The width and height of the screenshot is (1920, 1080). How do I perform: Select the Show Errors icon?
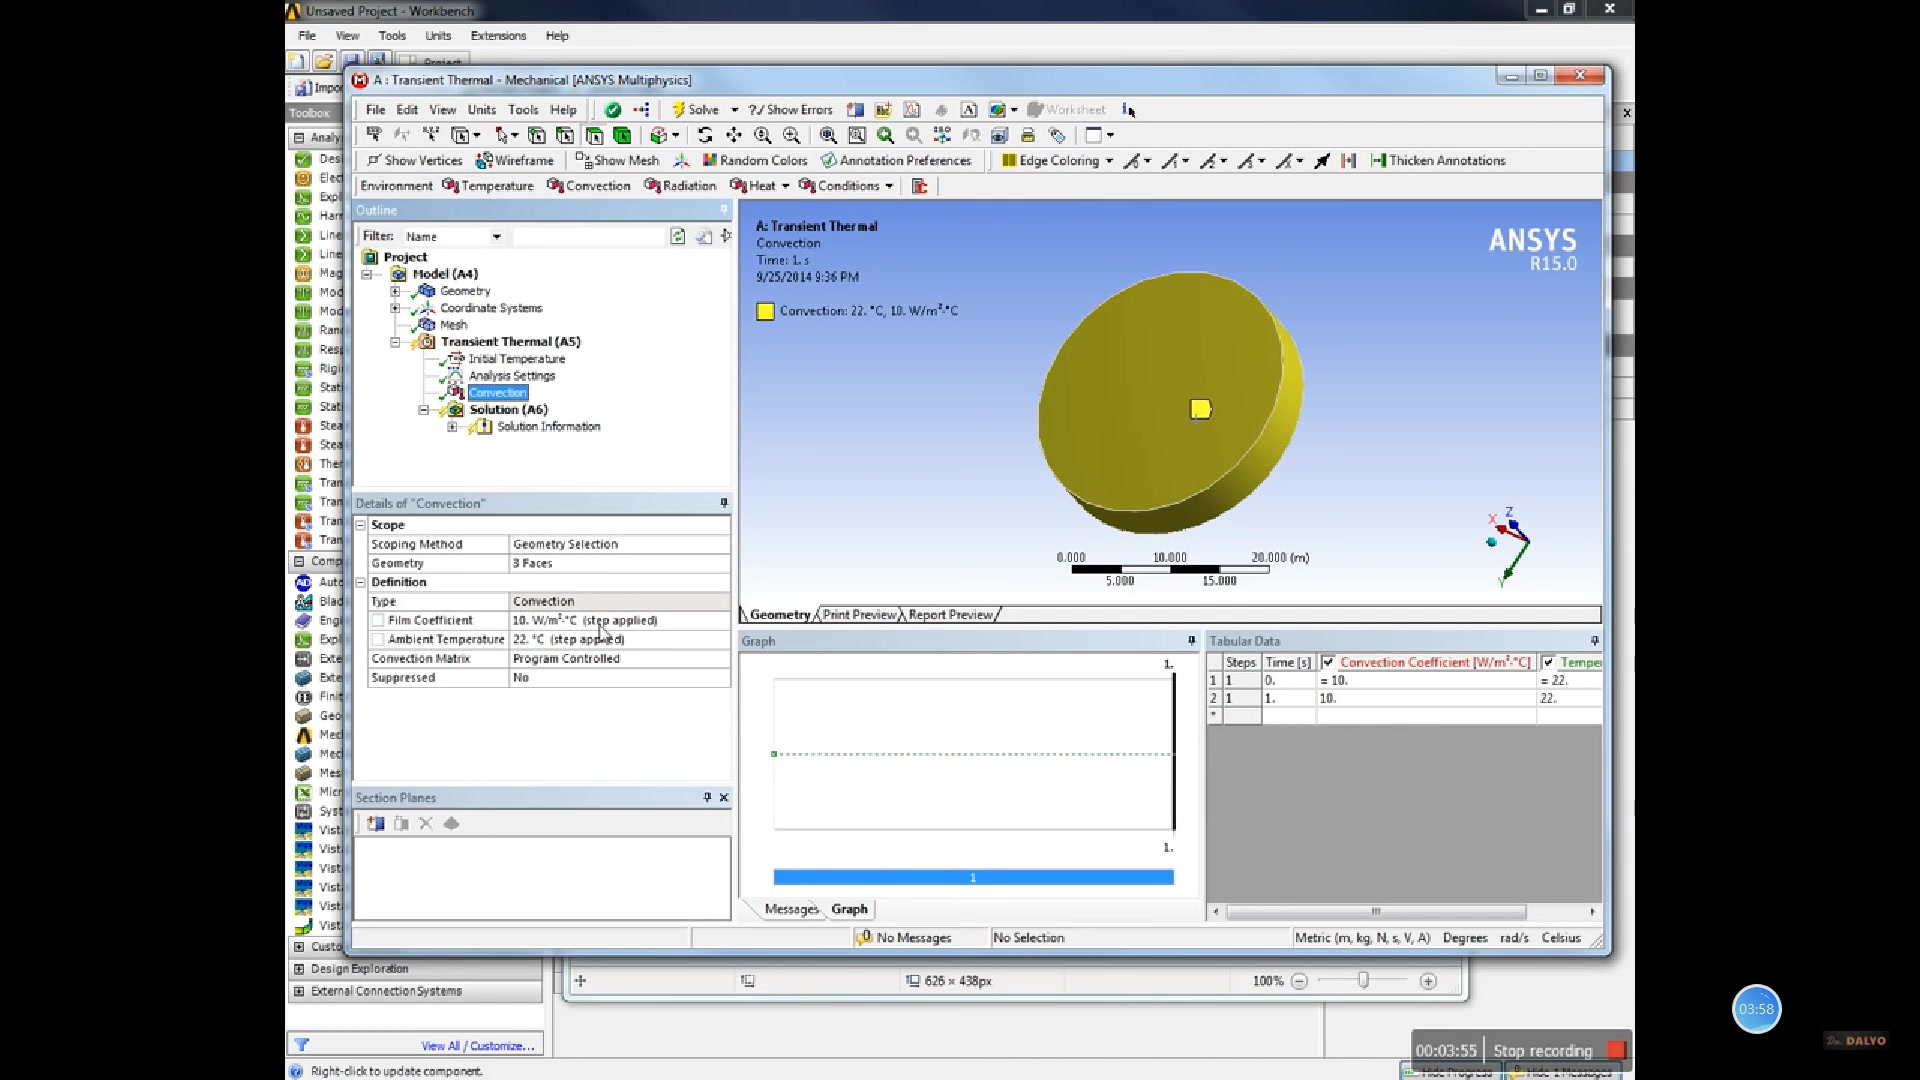[x=791, y=110]
